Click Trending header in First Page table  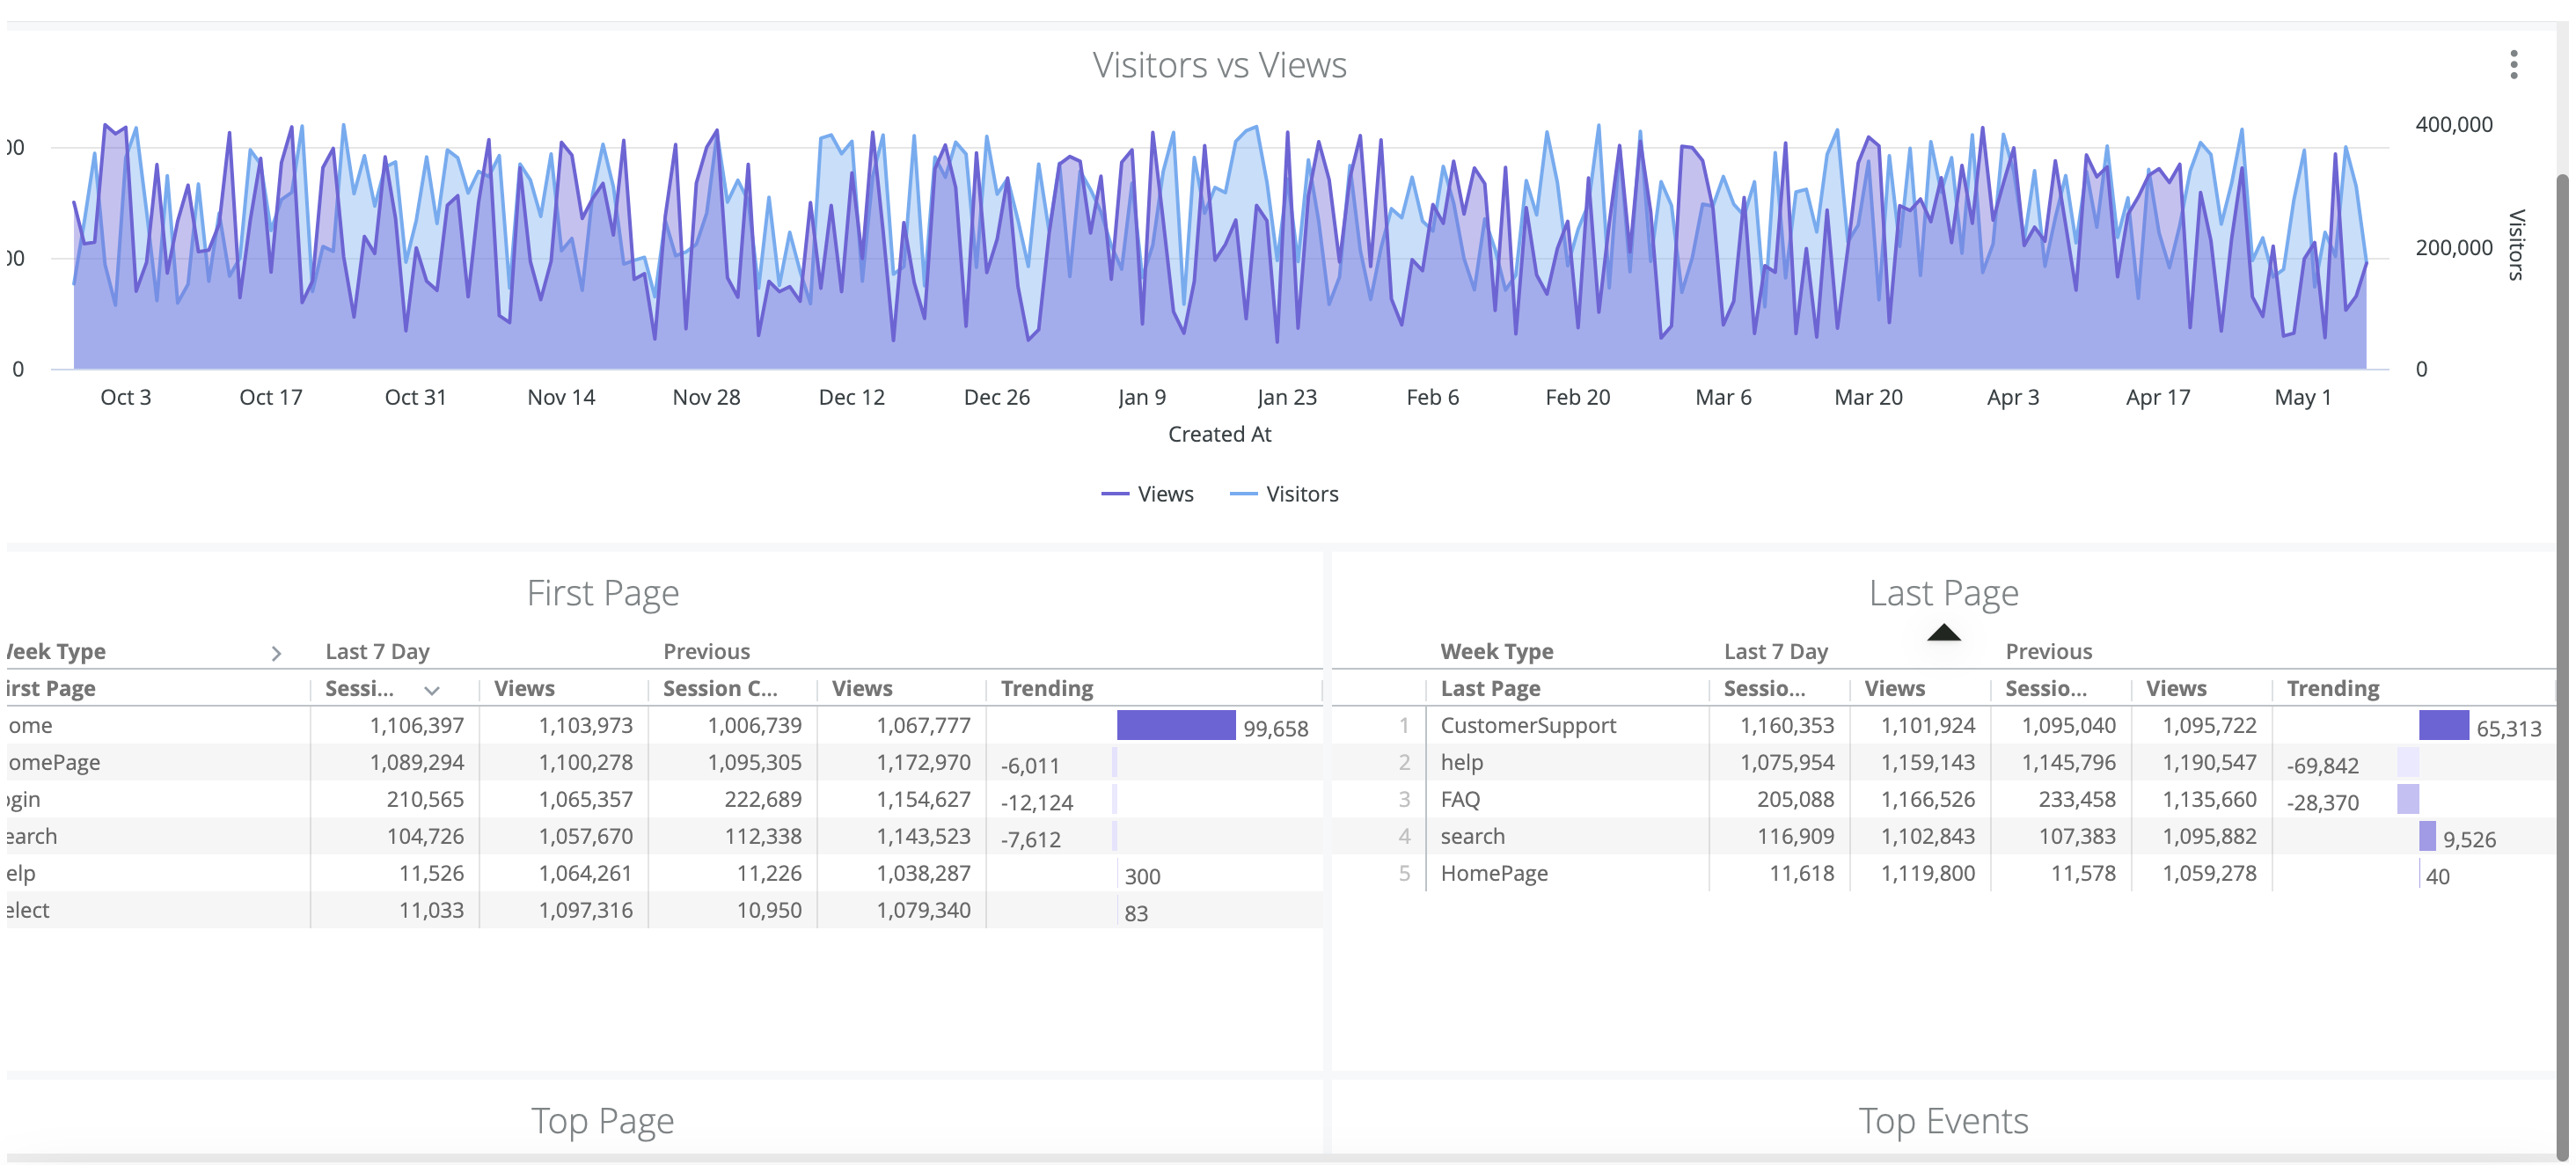[1046, 688]
